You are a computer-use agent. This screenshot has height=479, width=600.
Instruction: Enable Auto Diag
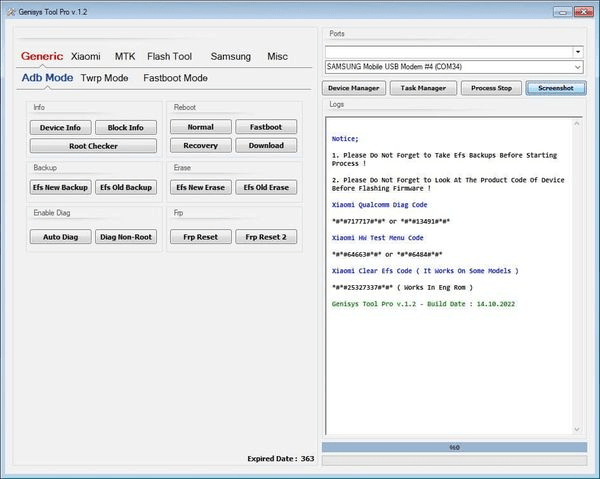click(60, 237)
